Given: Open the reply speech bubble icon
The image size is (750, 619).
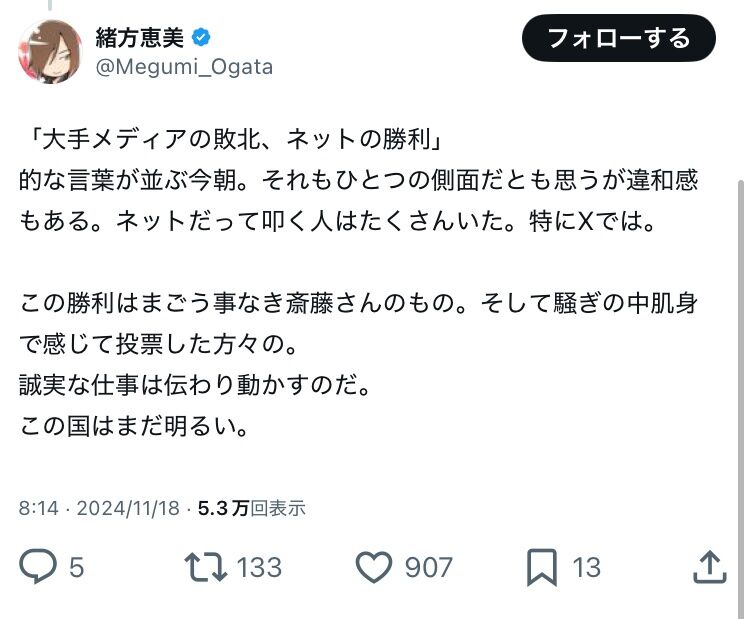Looking at the screenshot, I should coord(38,567).
